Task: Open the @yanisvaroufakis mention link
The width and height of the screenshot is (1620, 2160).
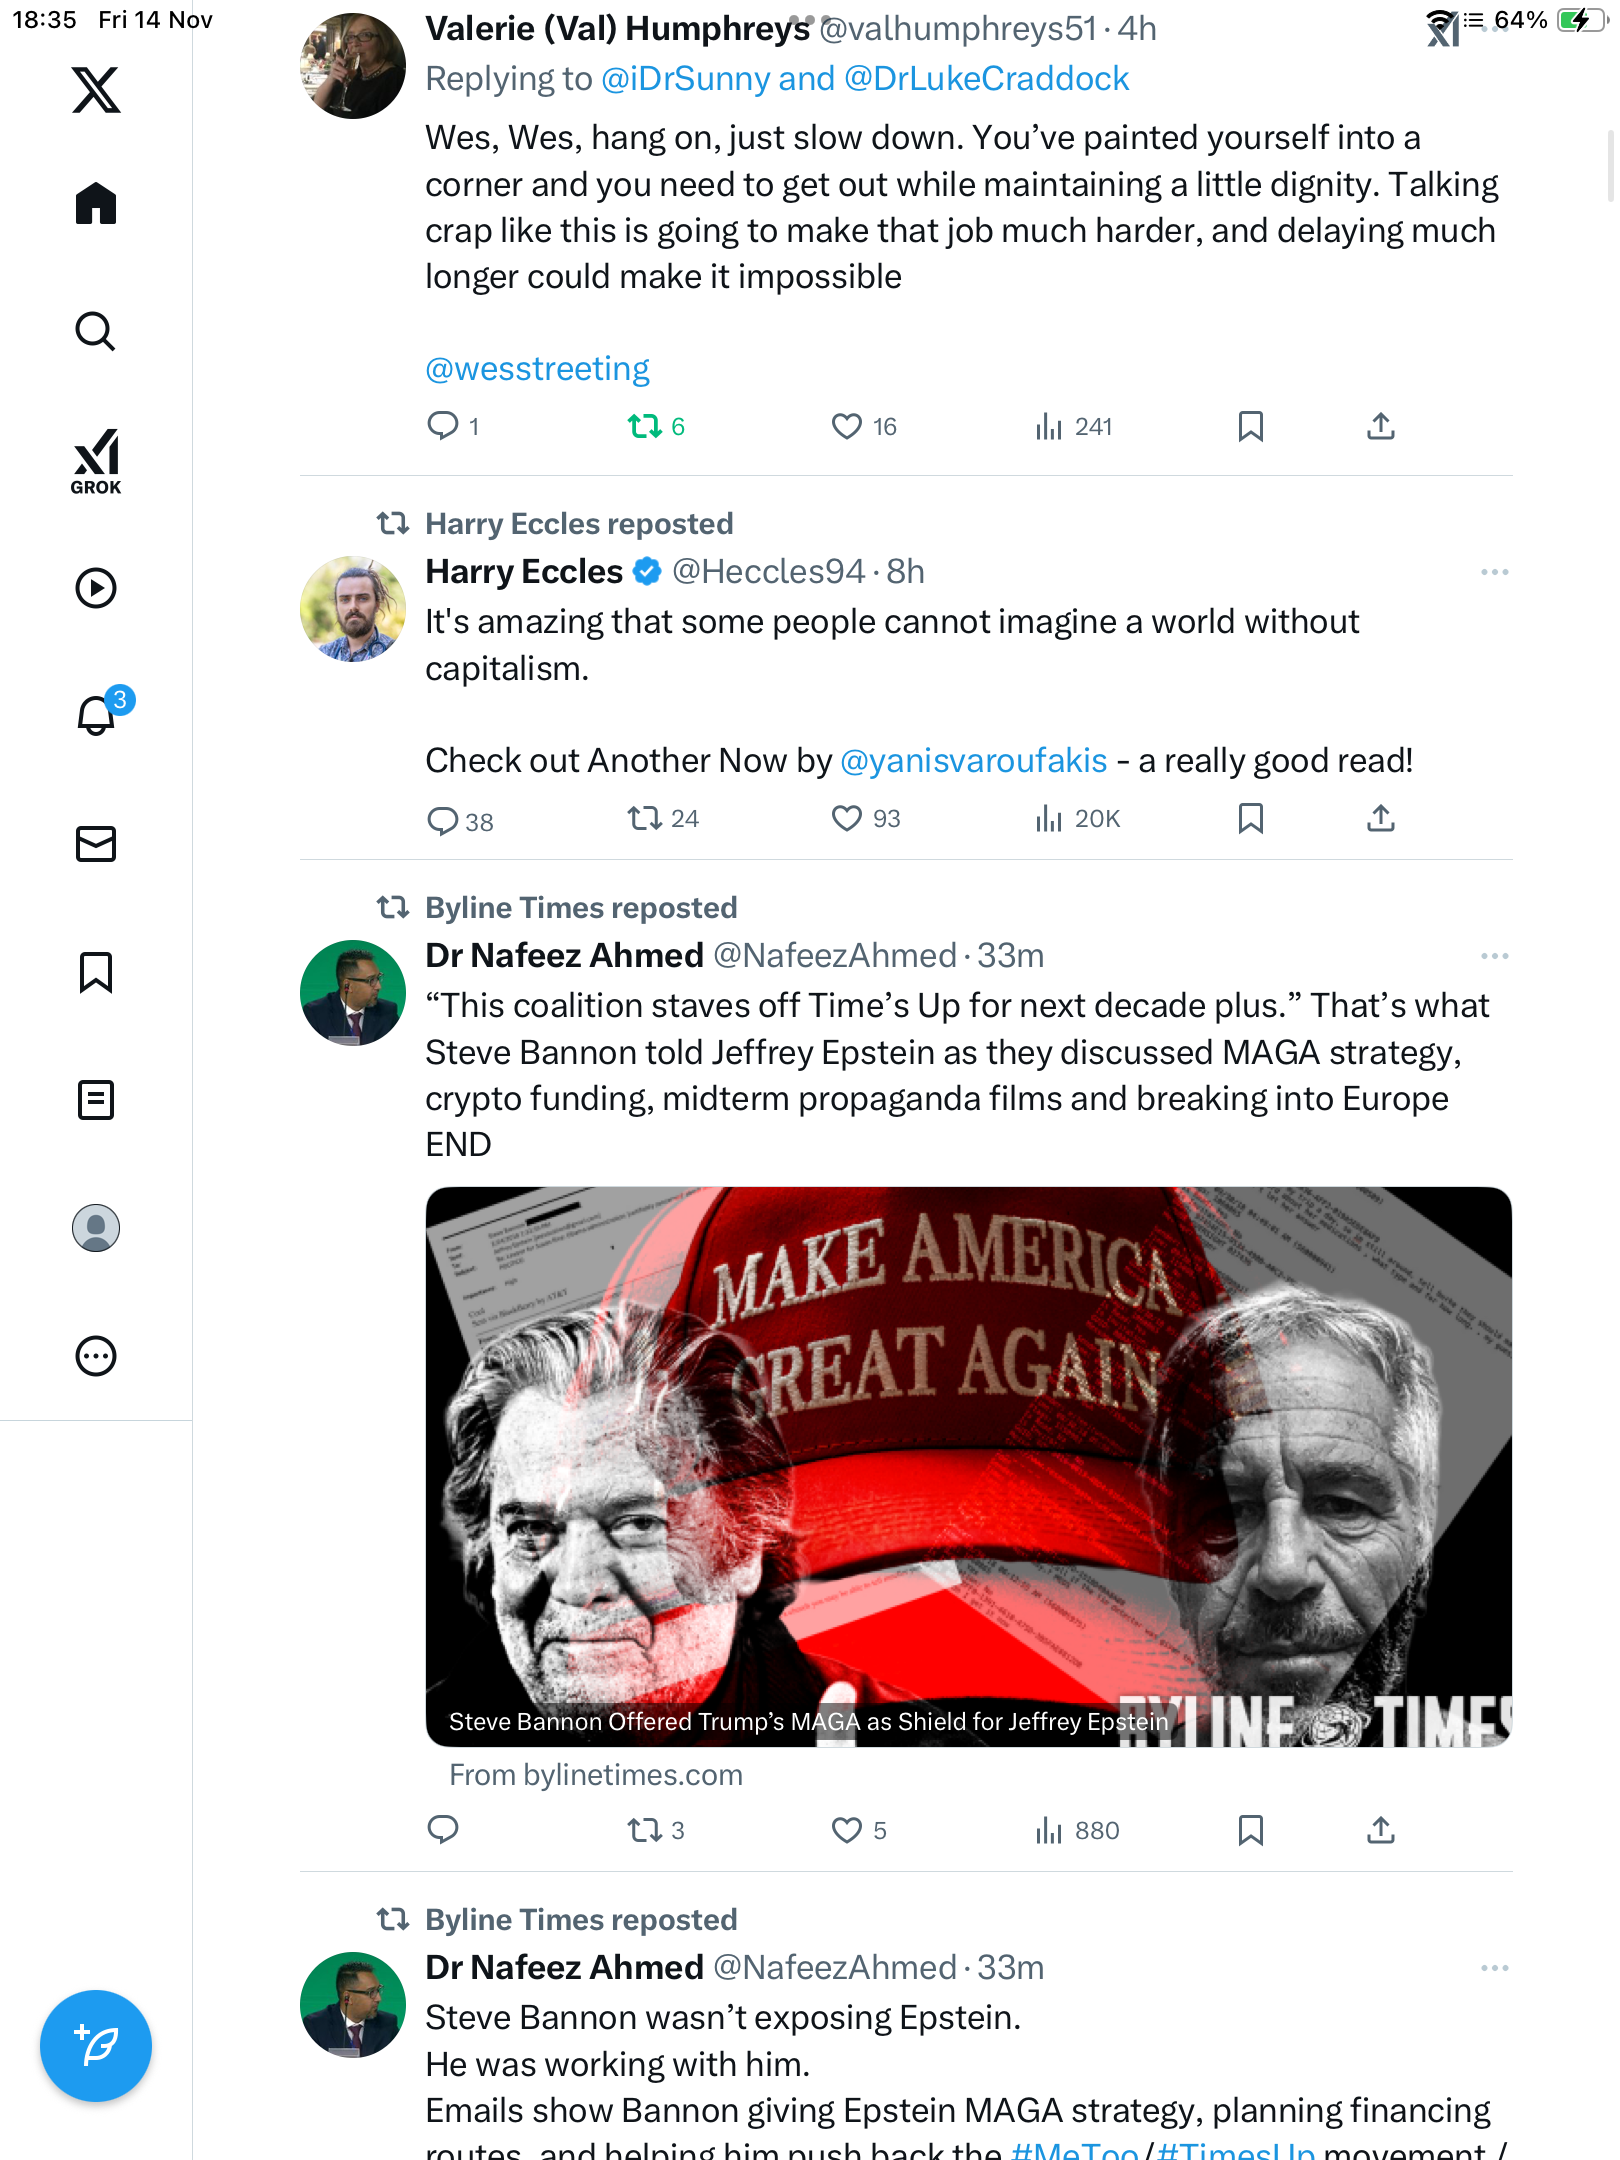Action: (973, 761)
